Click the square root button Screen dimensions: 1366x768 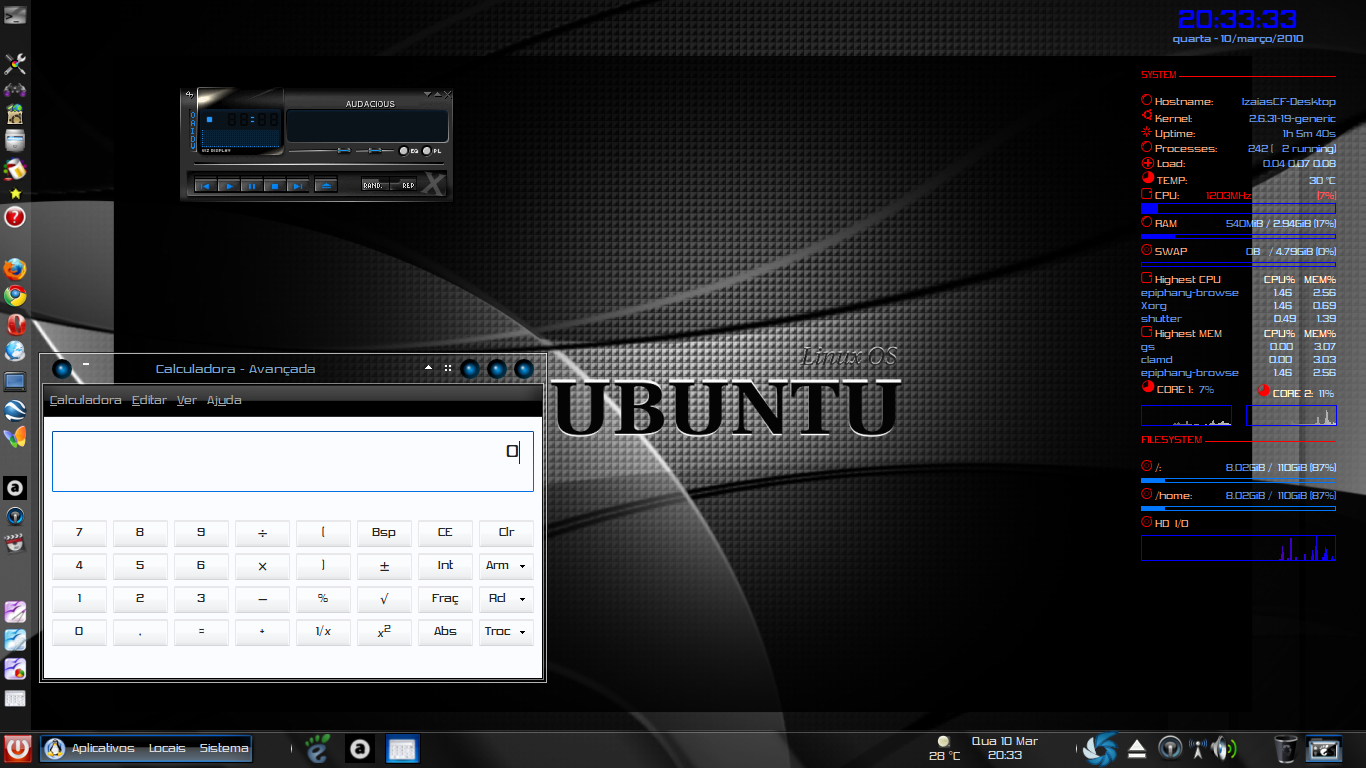click(x=384, y=598)
